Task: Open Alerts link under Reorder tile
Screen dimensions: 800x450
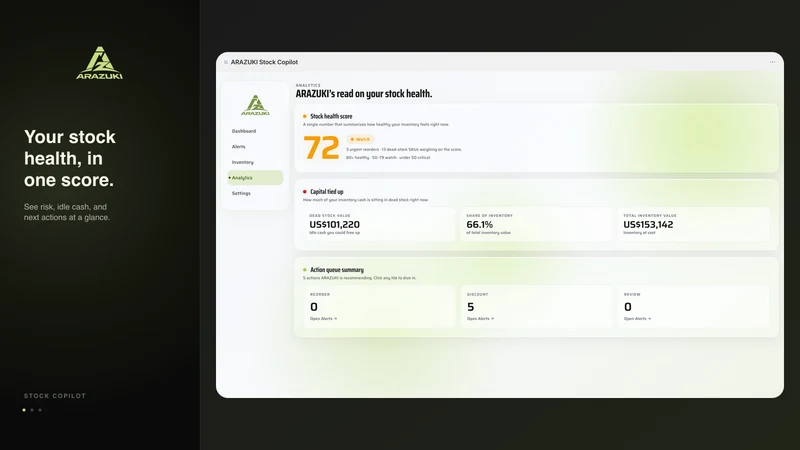Action: (323, 319)
